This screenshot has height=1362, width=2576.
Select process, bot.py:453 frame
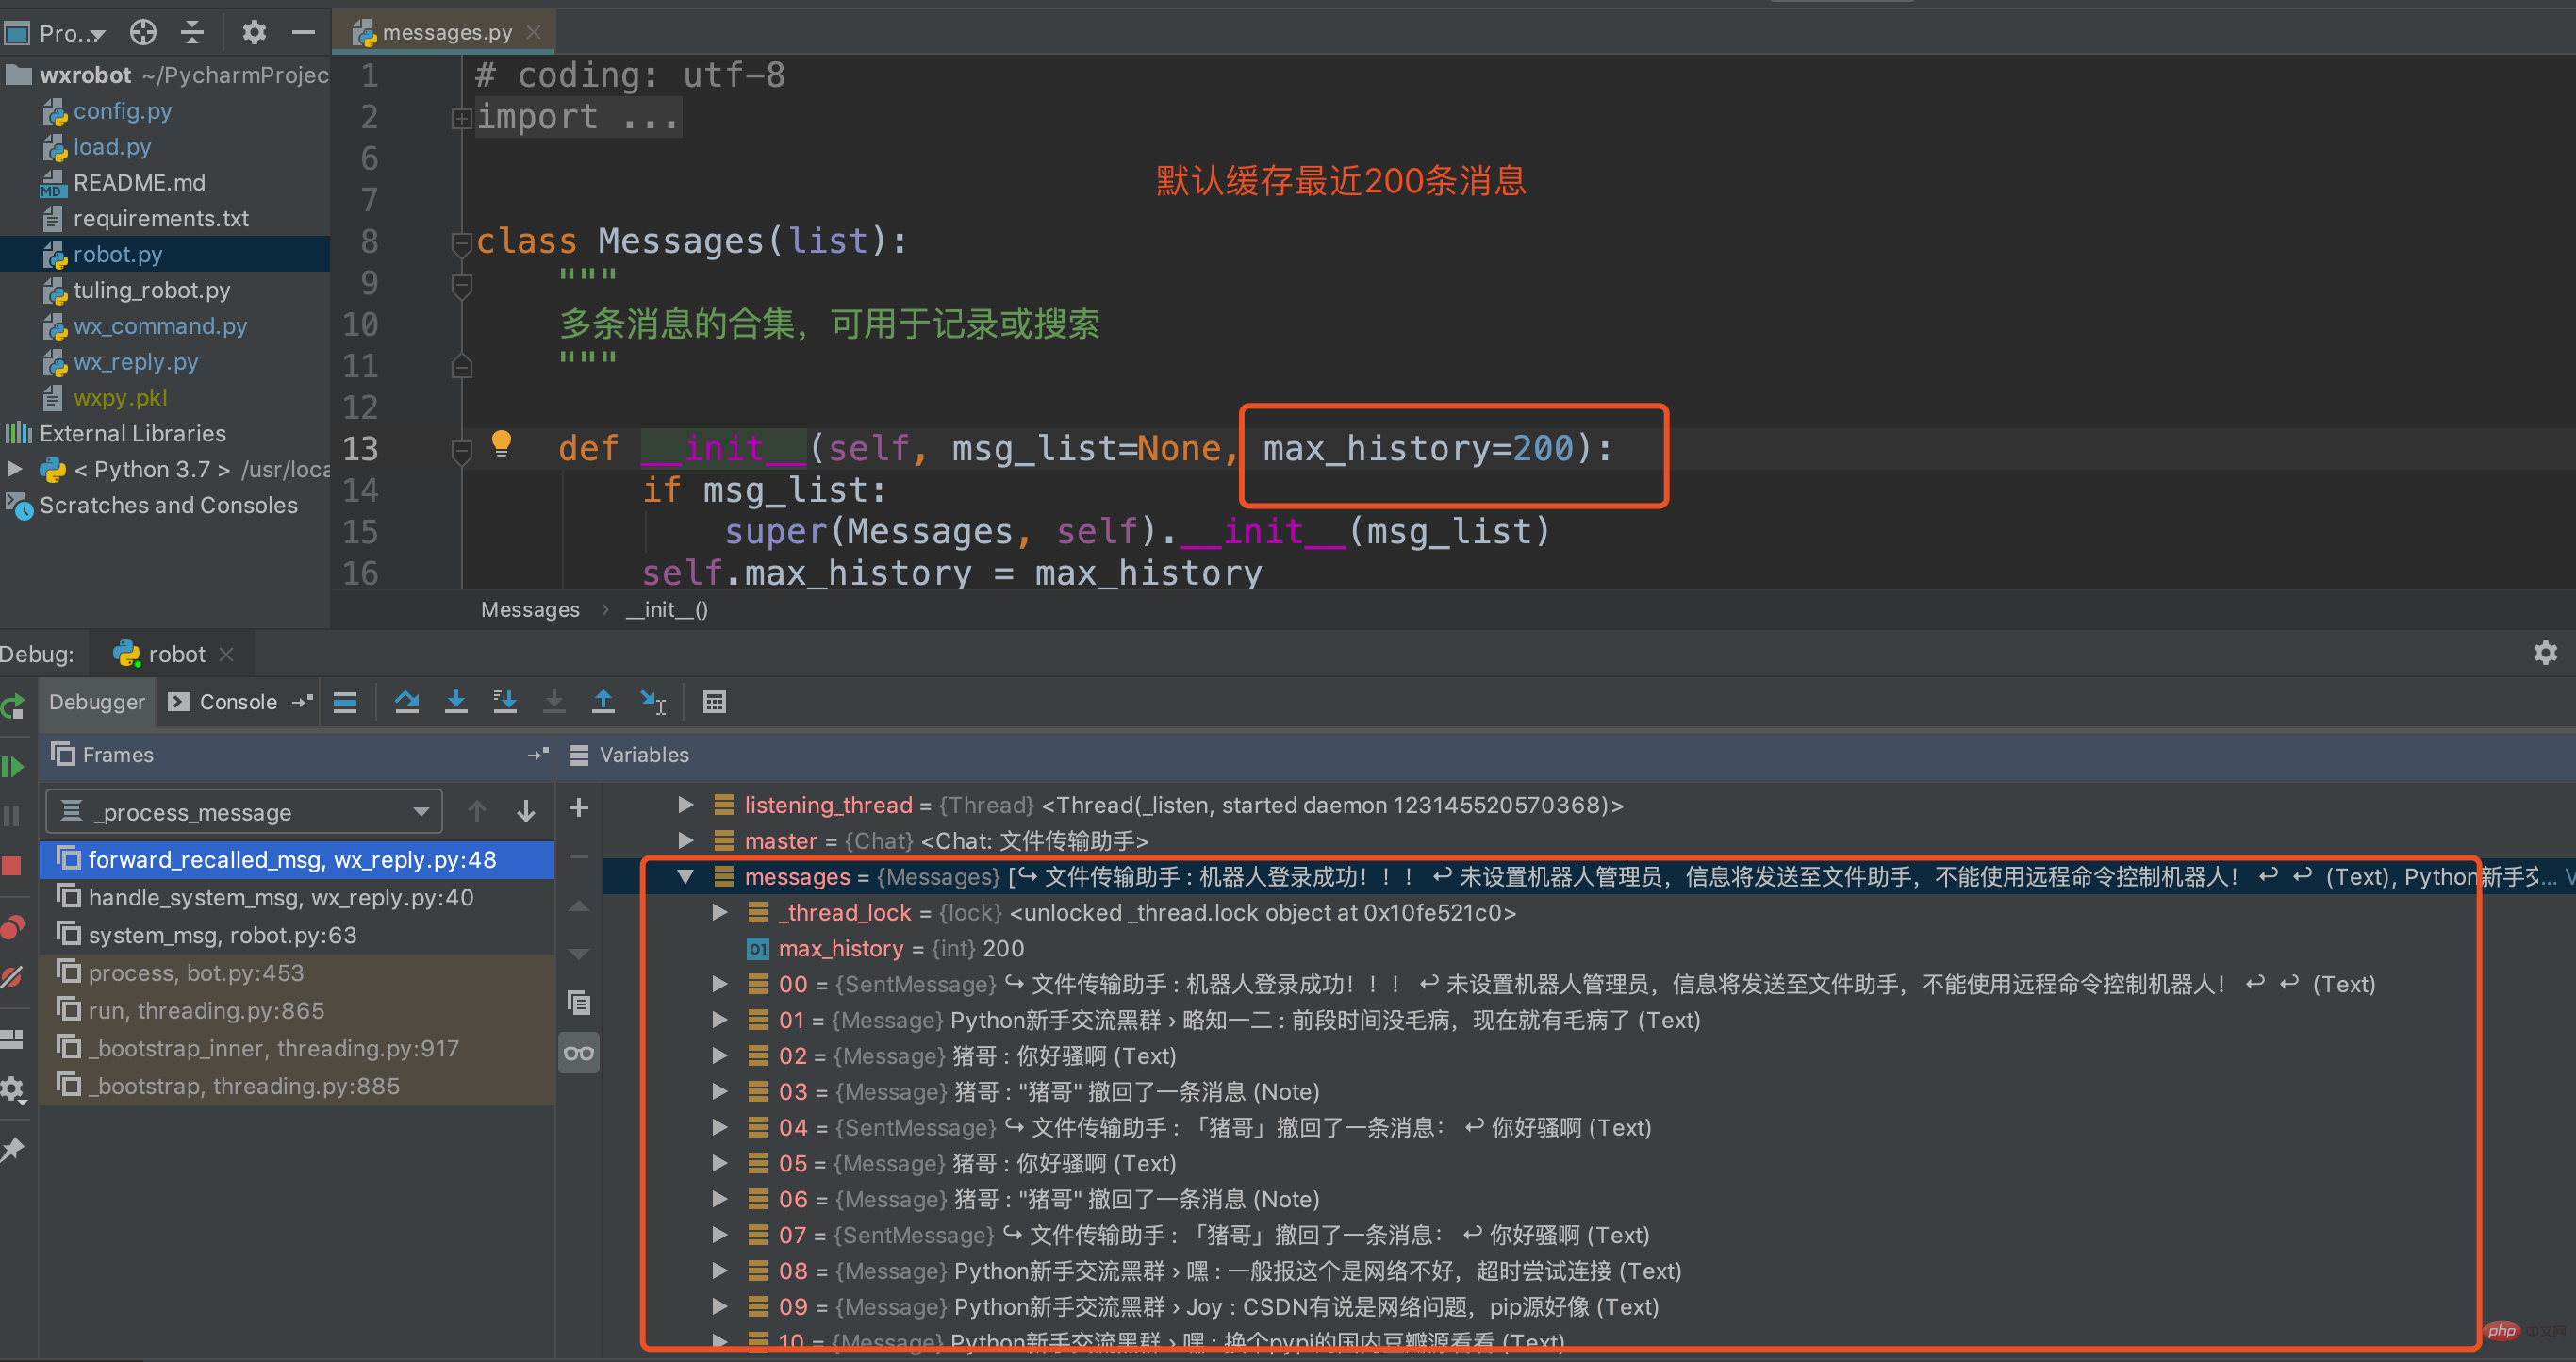[297, 973]
